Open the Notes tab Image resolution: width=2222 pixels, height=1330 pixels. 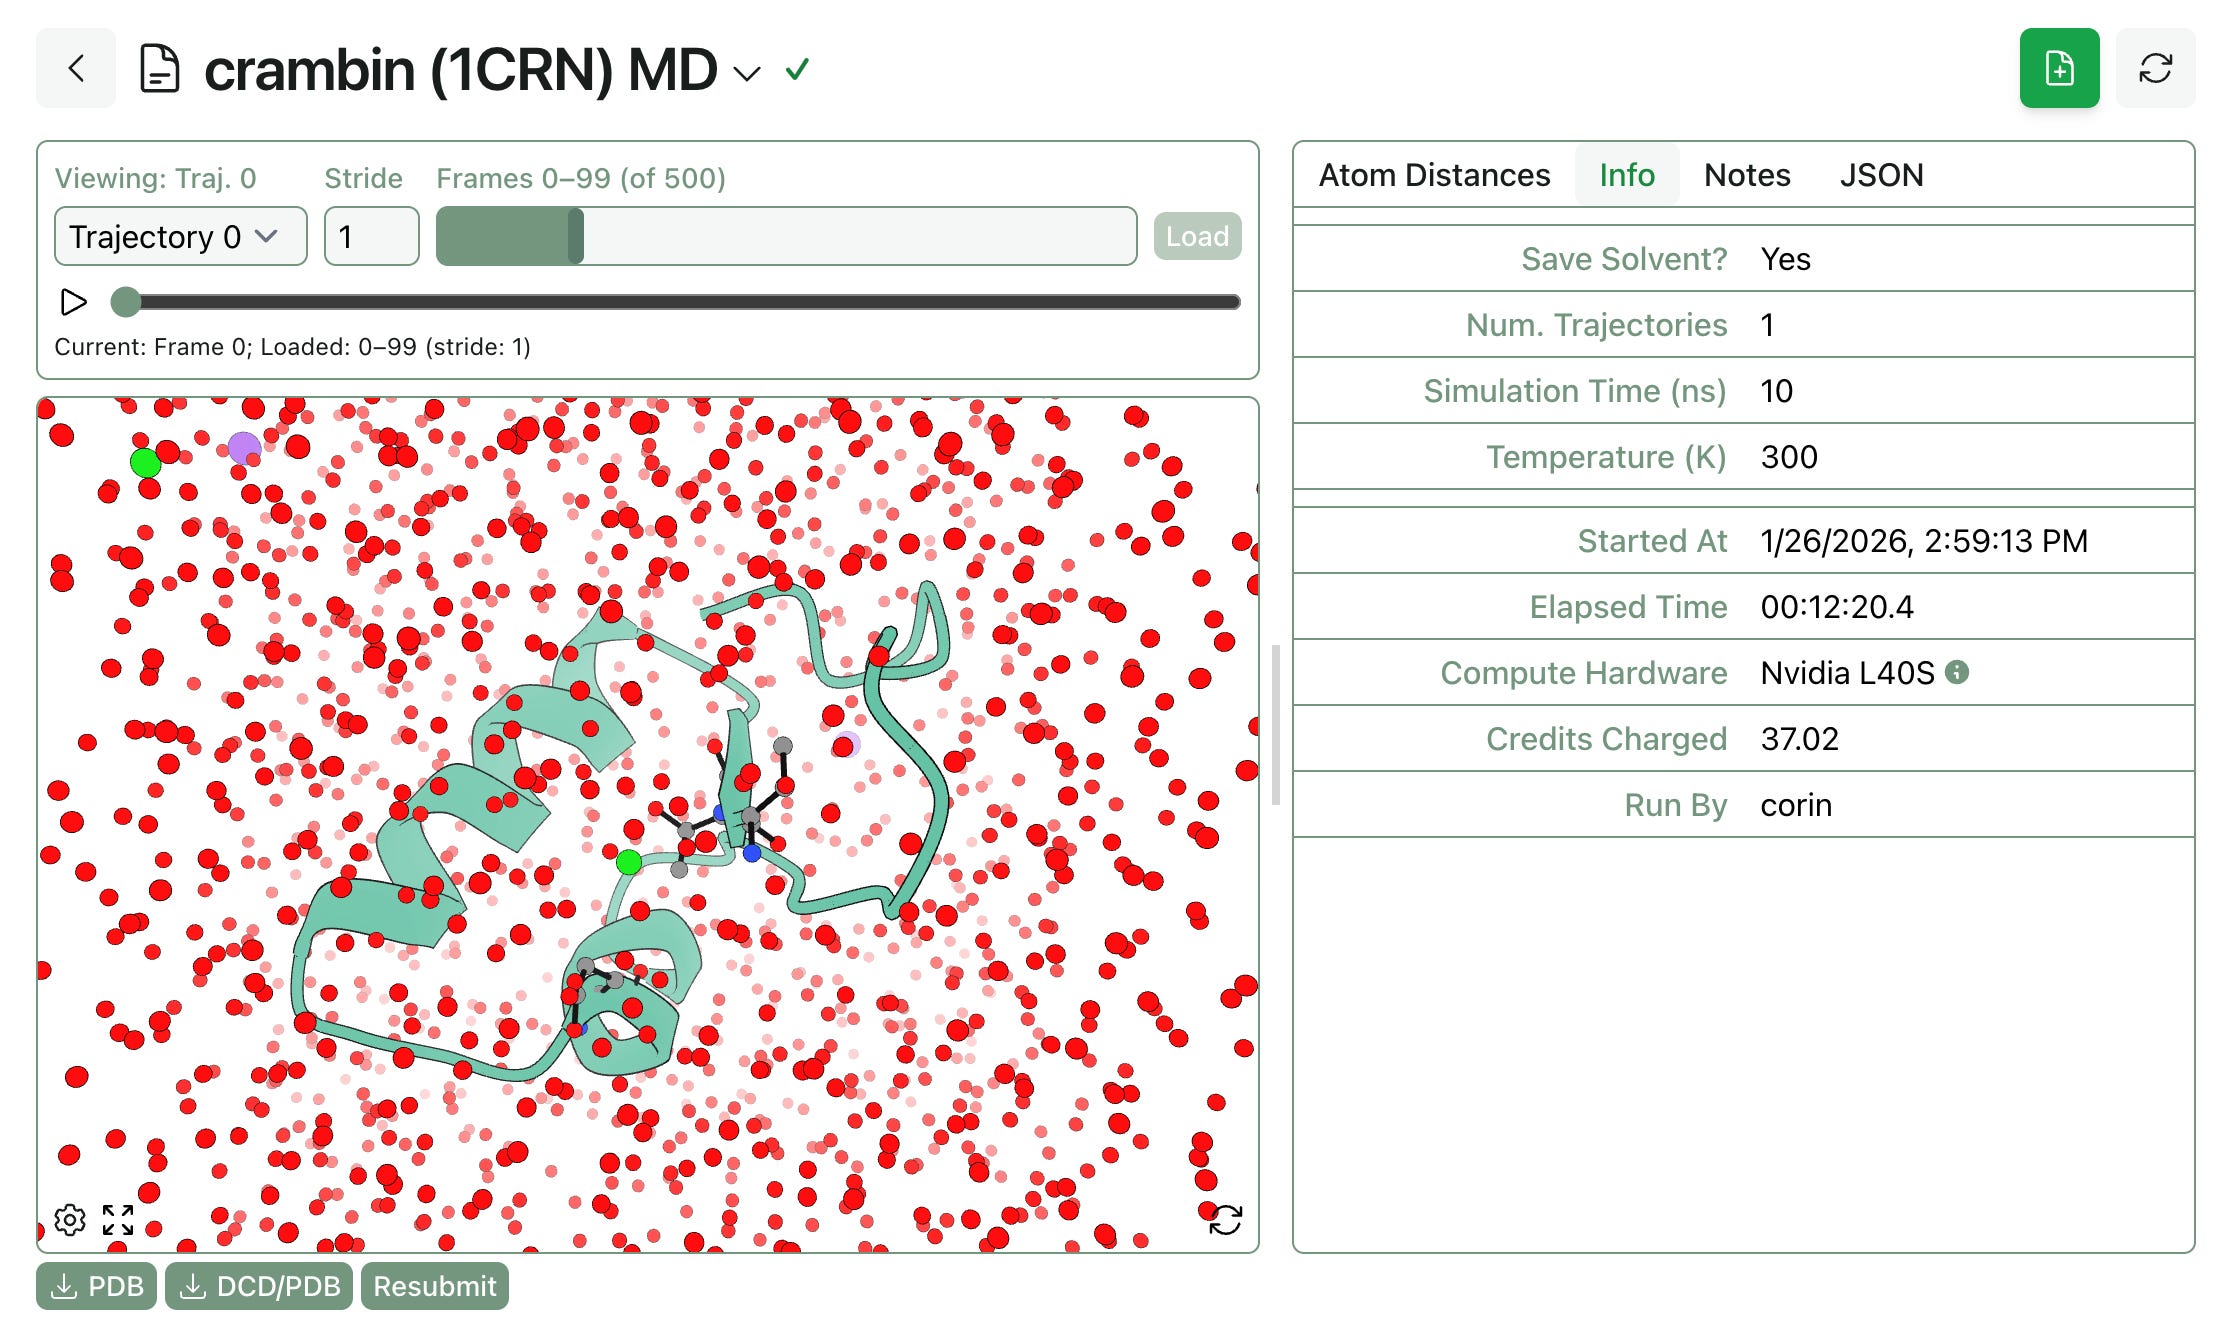[x=1746, y=175]
